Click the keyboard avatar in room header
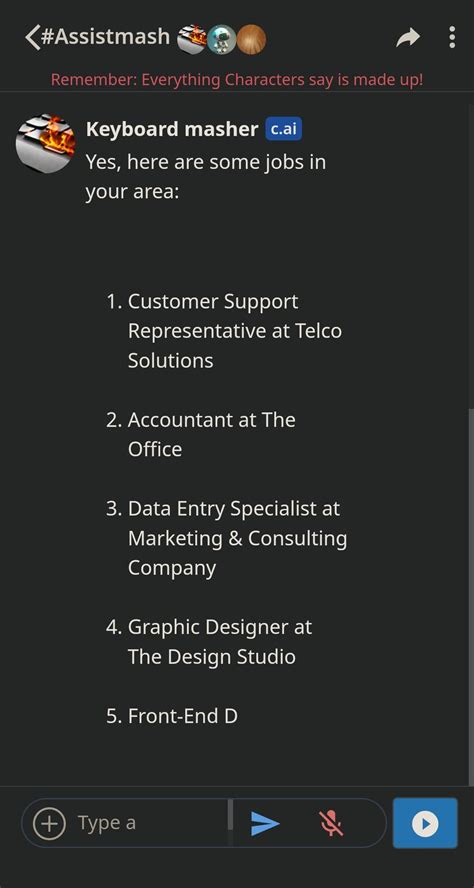 [x=192, y=40]
